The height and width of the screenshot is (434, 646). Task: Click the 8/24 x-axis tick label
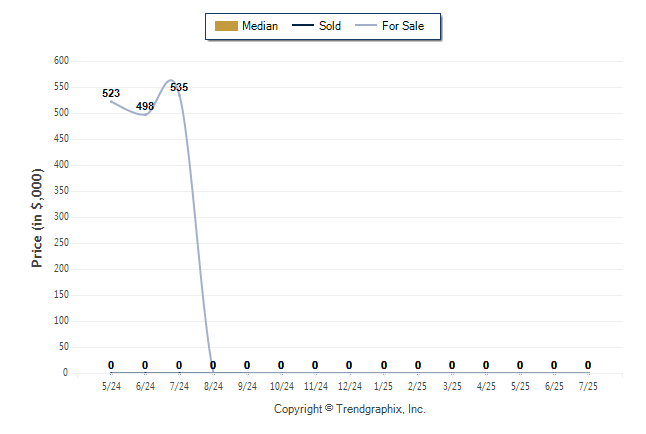coord(213,386)
